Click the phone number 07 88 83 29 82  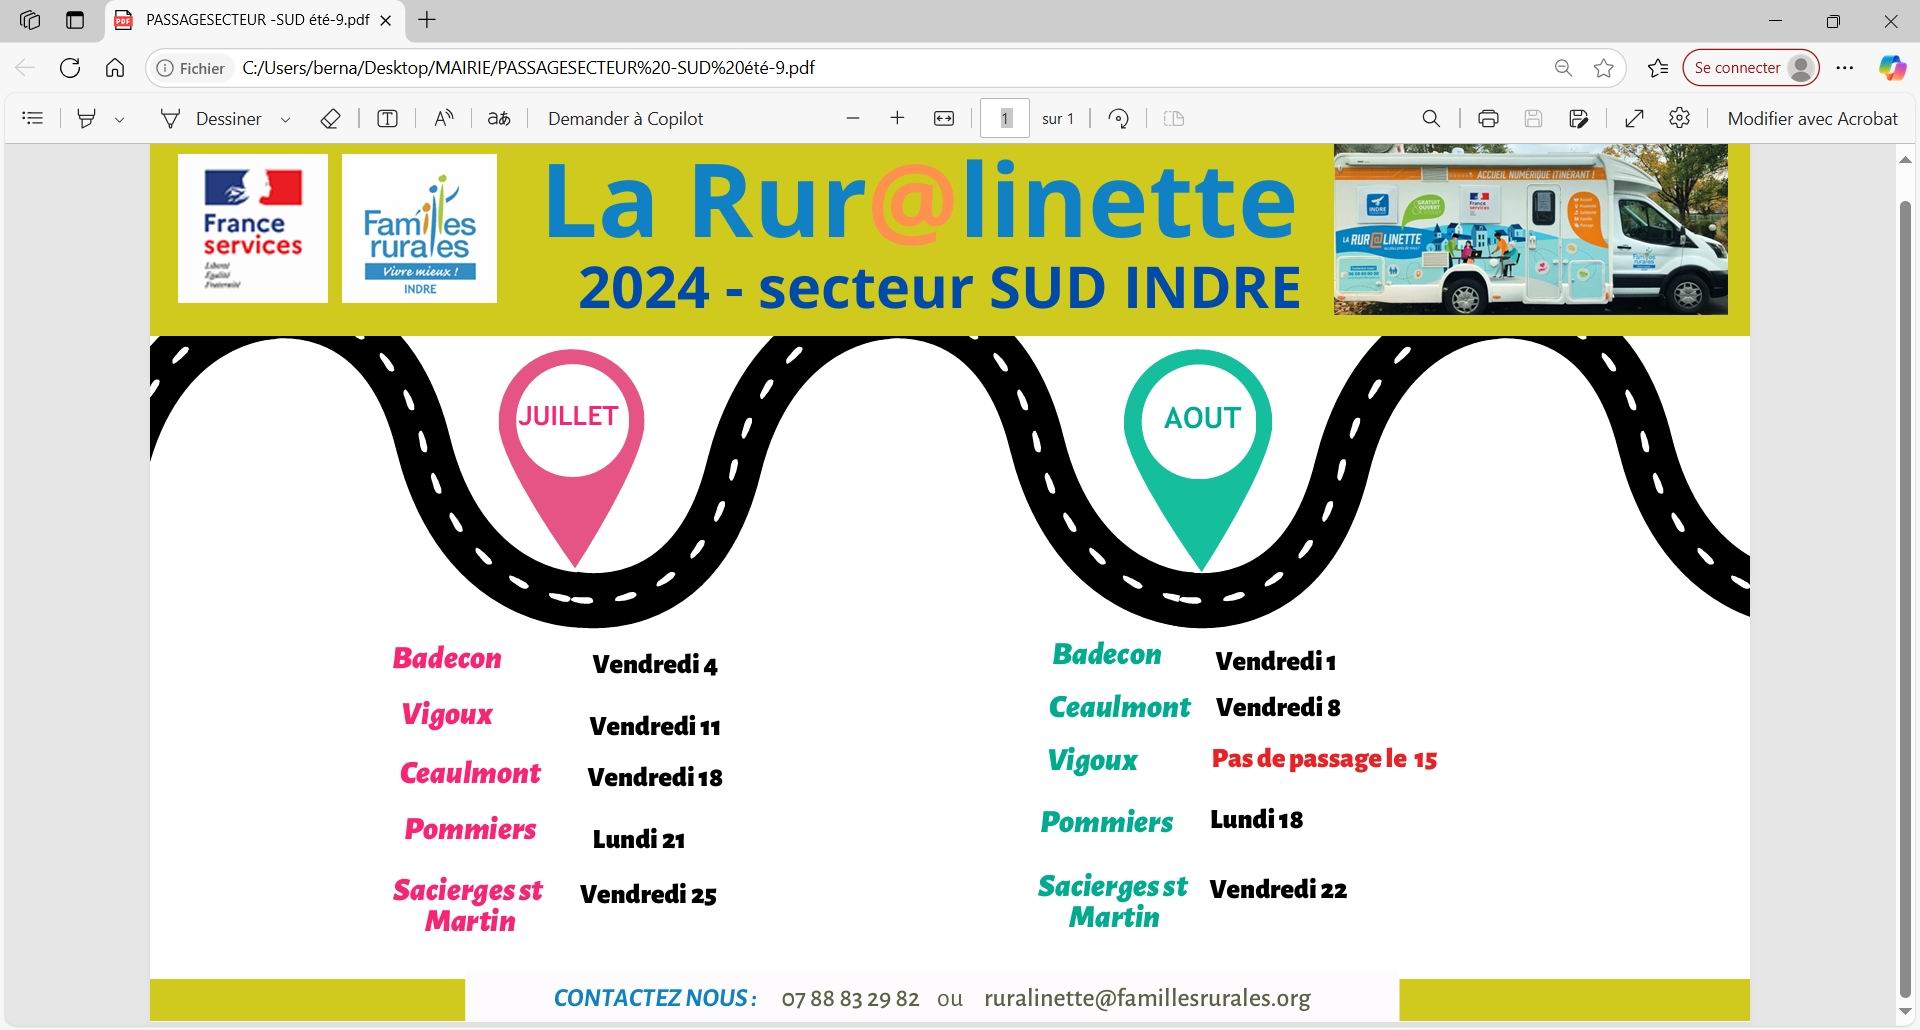click(x=850, y=998)
